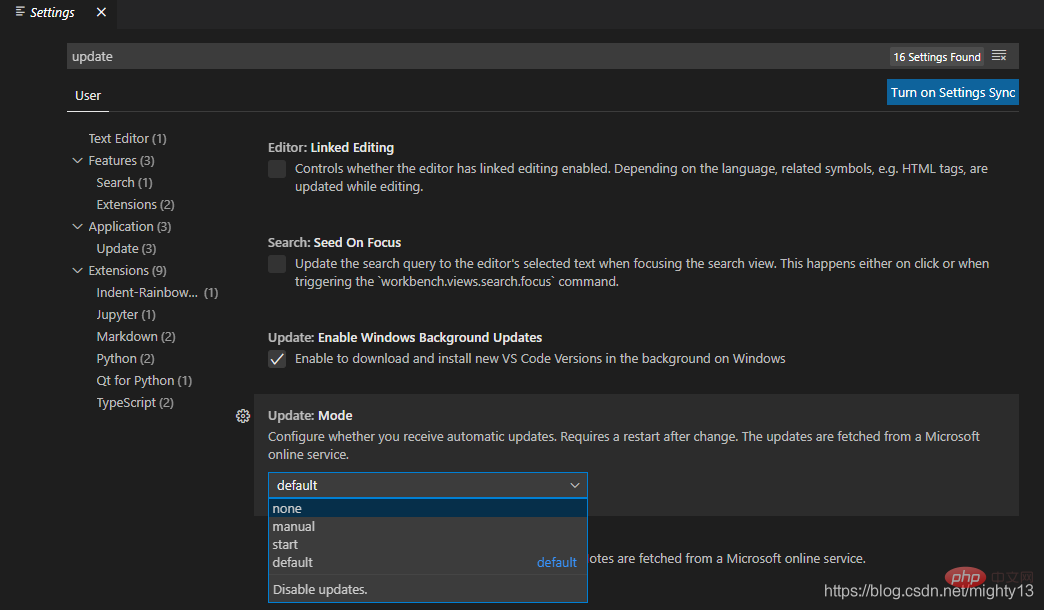1044x610 pixels.
Task: Select Features (3) category
Action: tap(121, 160)
